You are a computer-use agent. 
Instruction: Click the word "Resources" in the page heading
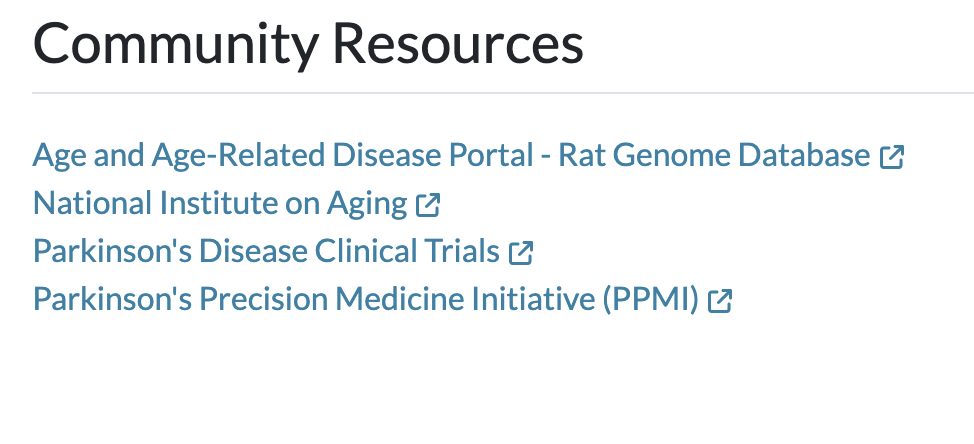coord(458,45)
